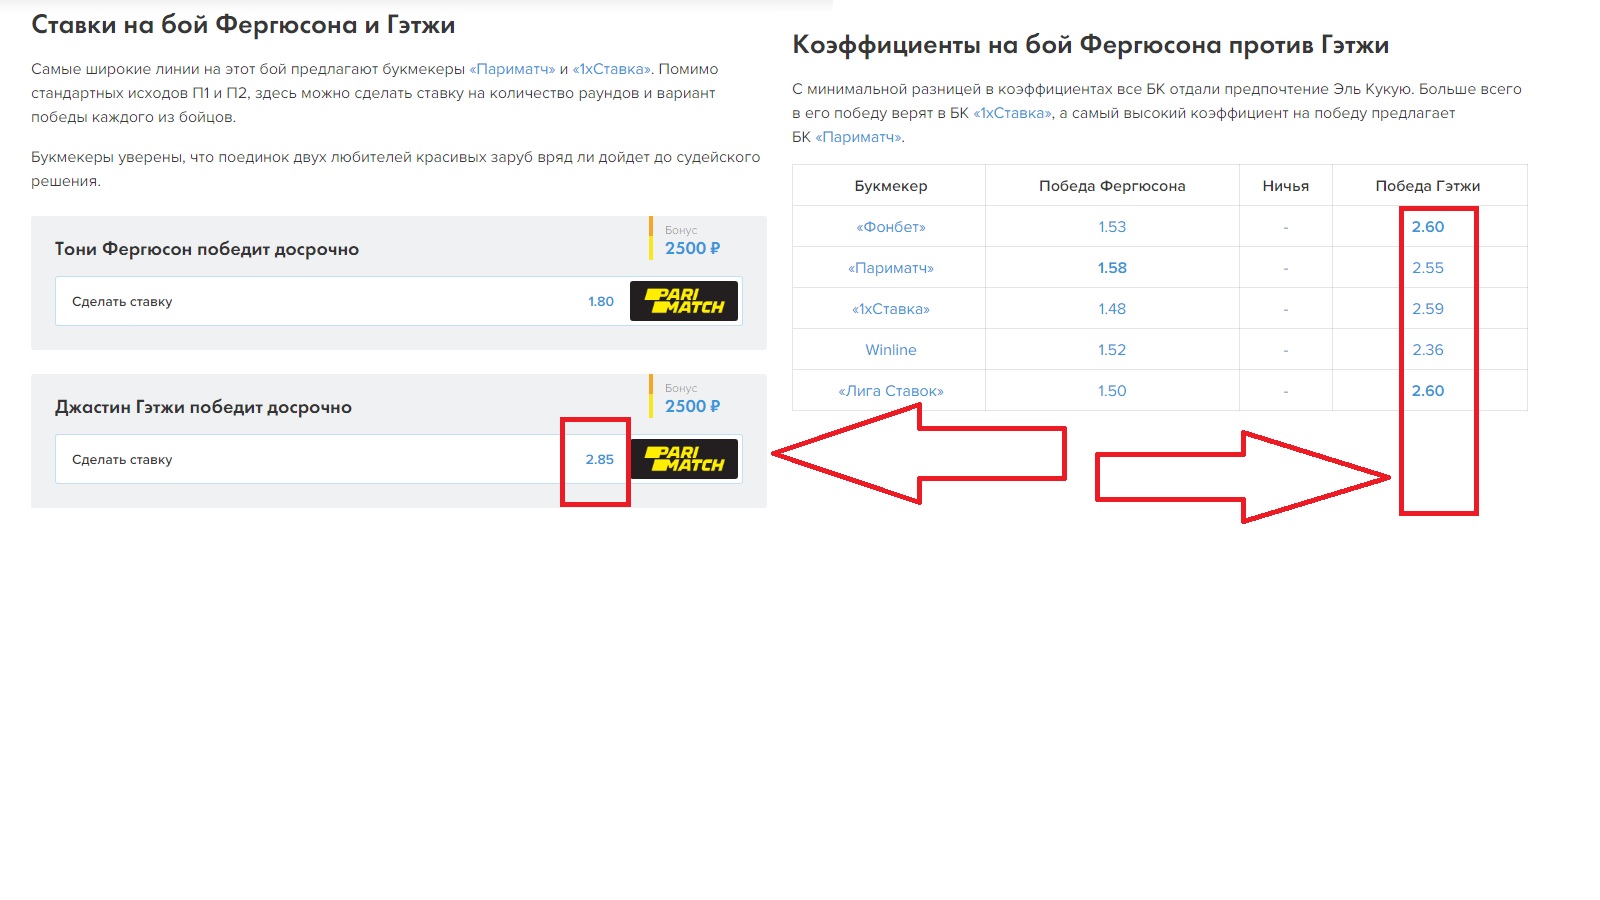This screenshot has height=900, width=1600.
Task: Click 1xStavka's 1.48 odds on Ferguson win
Action: 1112,309
